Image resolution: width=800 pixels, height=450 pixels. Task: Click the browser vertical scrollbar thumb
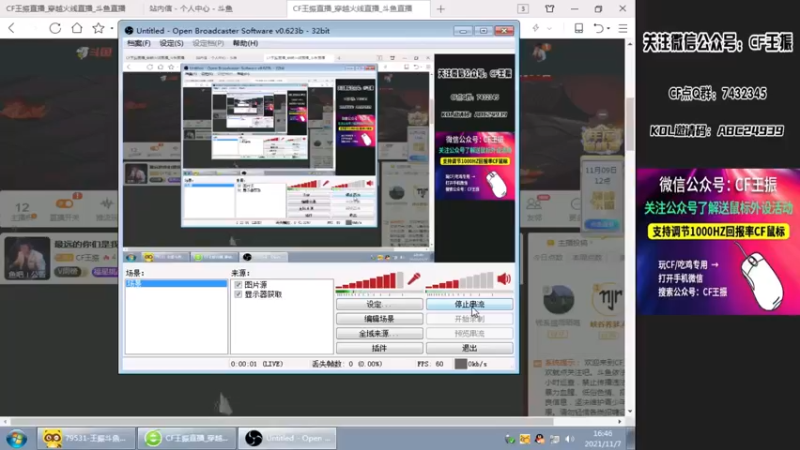click(631, 122)
